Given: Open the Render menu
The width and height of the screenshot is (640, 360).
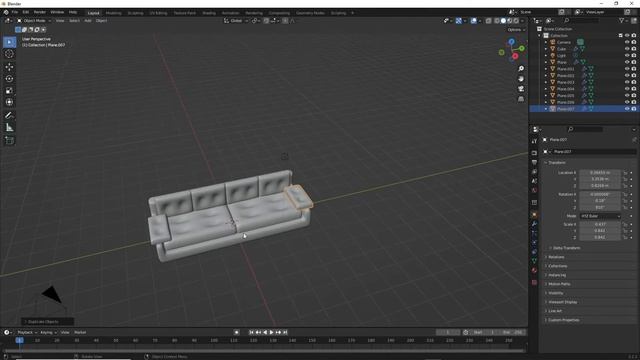Looking at the screenshot, I should [40, 12].
